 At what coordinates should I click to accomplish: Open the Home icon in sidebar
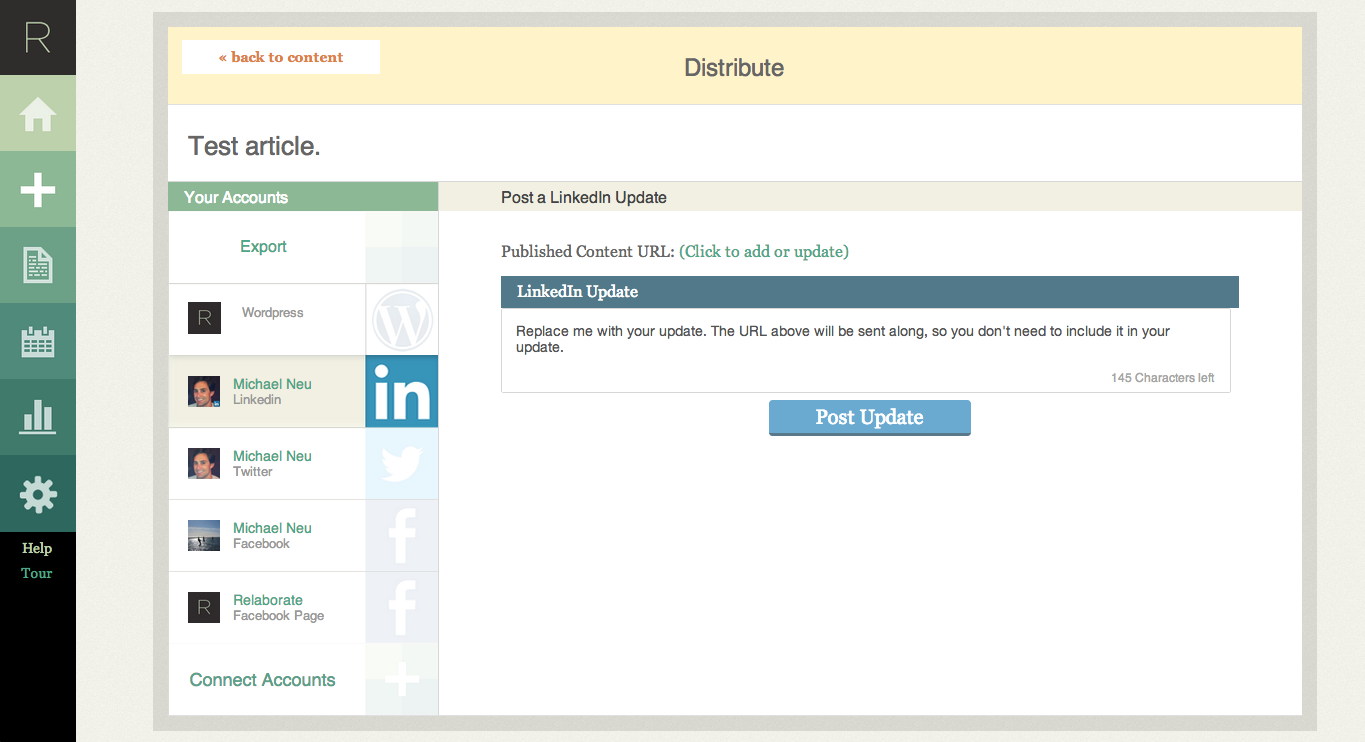coord(38,114)
